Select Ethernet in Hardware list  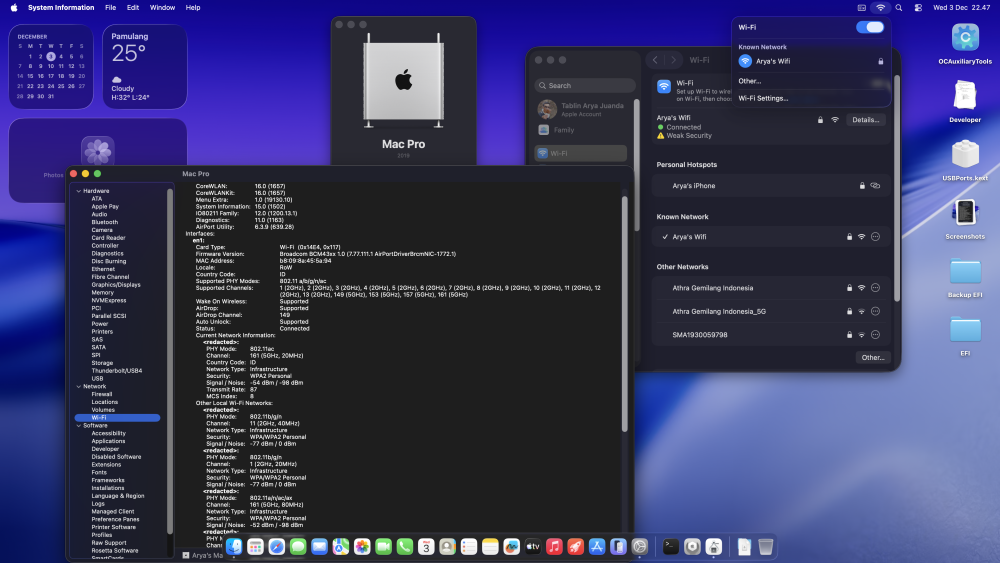pyautogui.click(x=103, y=269)
